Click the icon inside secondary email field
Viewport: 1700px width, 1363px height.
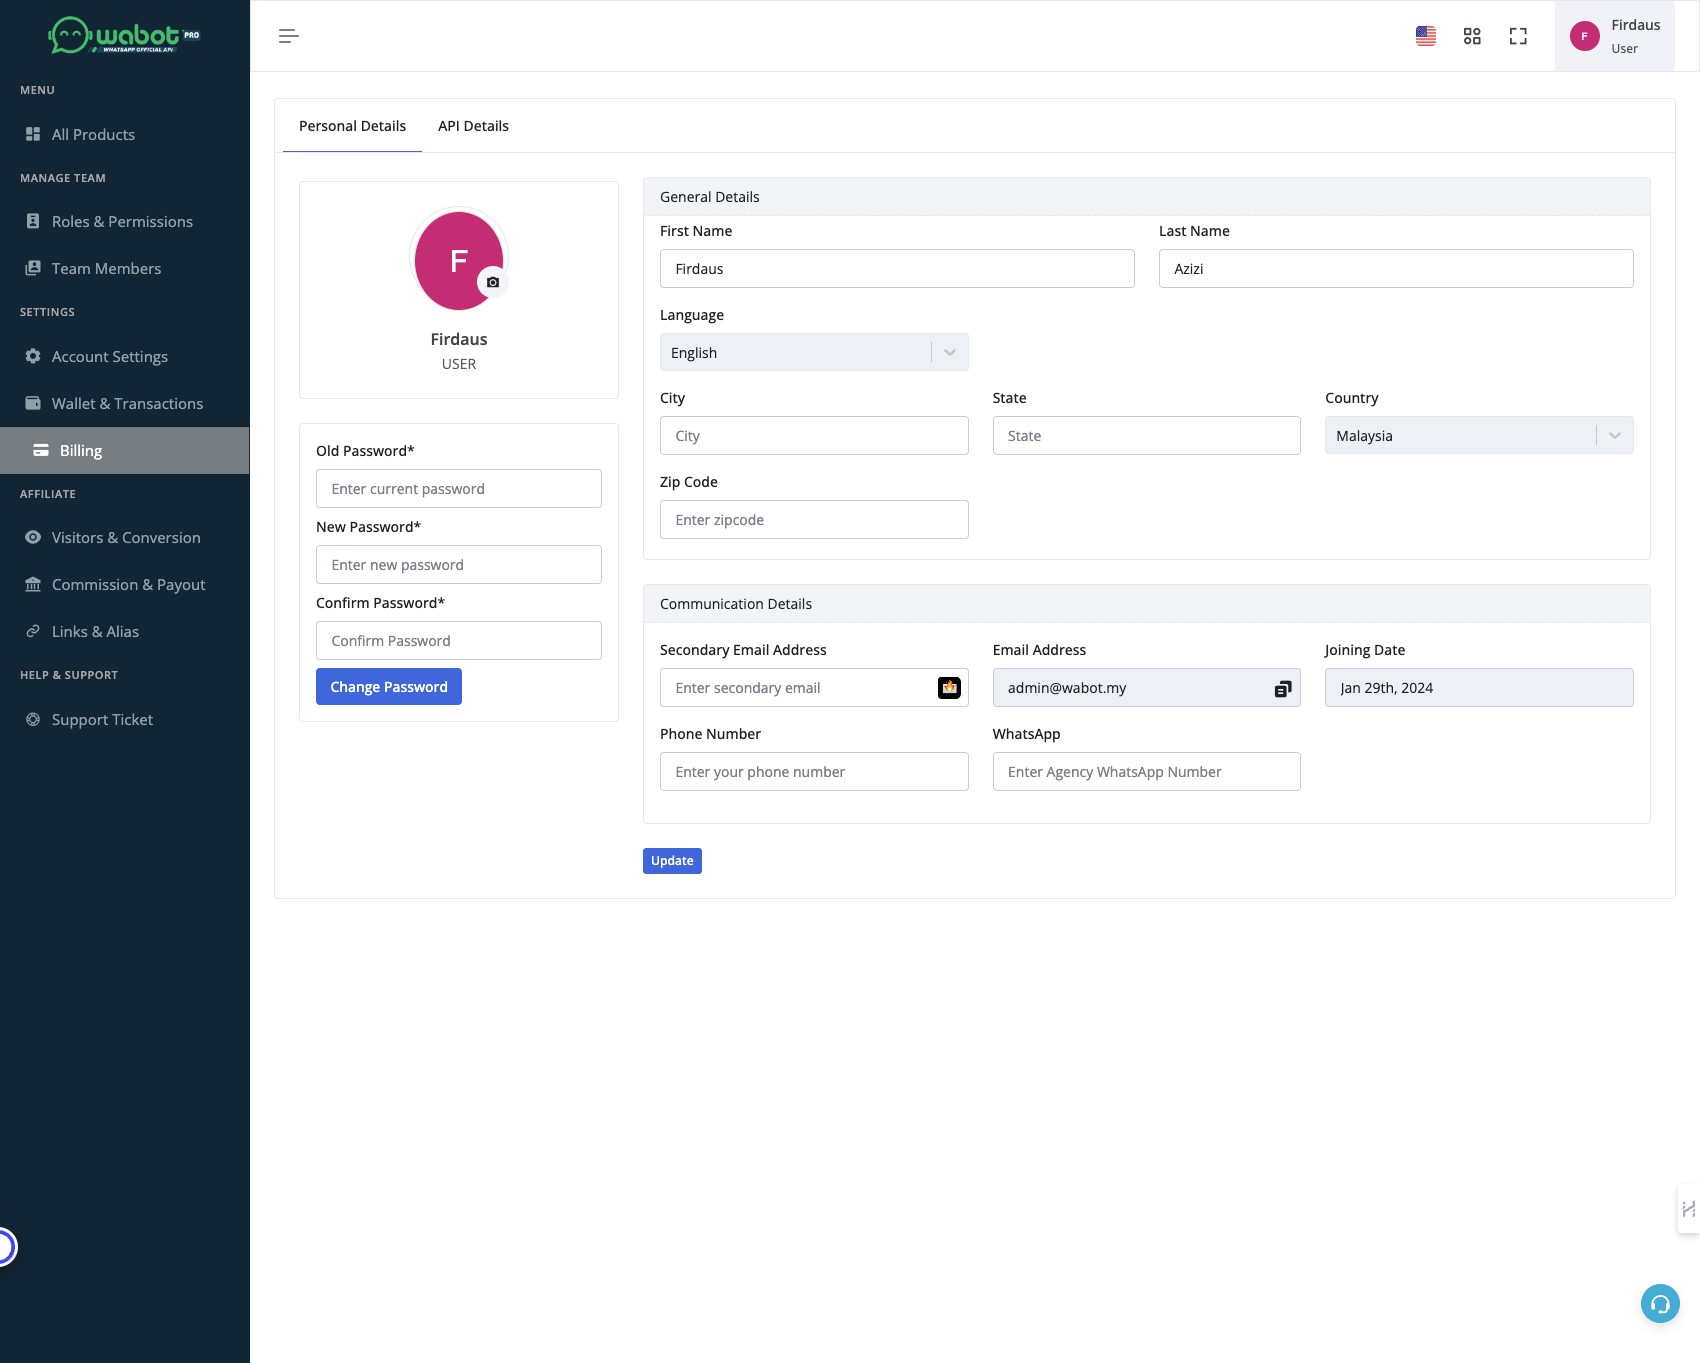(949, 688)
